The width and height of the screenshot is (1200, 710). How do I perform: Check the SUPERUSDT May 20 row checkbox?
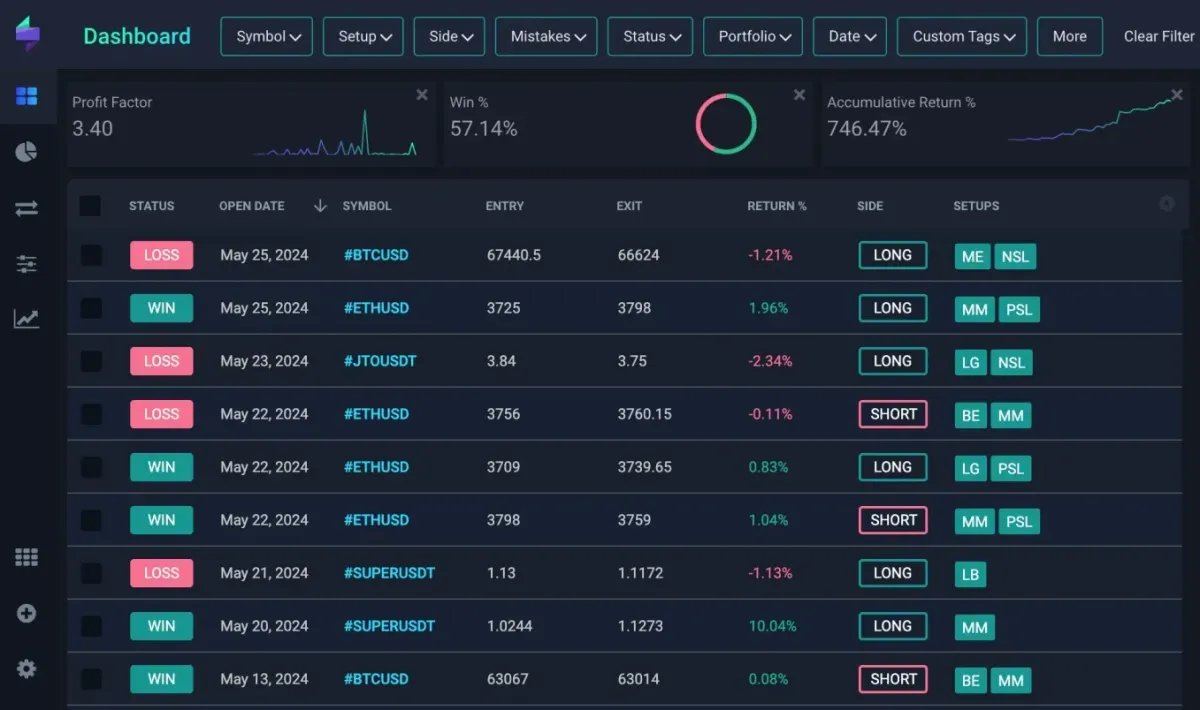click(x=91, y=626)
